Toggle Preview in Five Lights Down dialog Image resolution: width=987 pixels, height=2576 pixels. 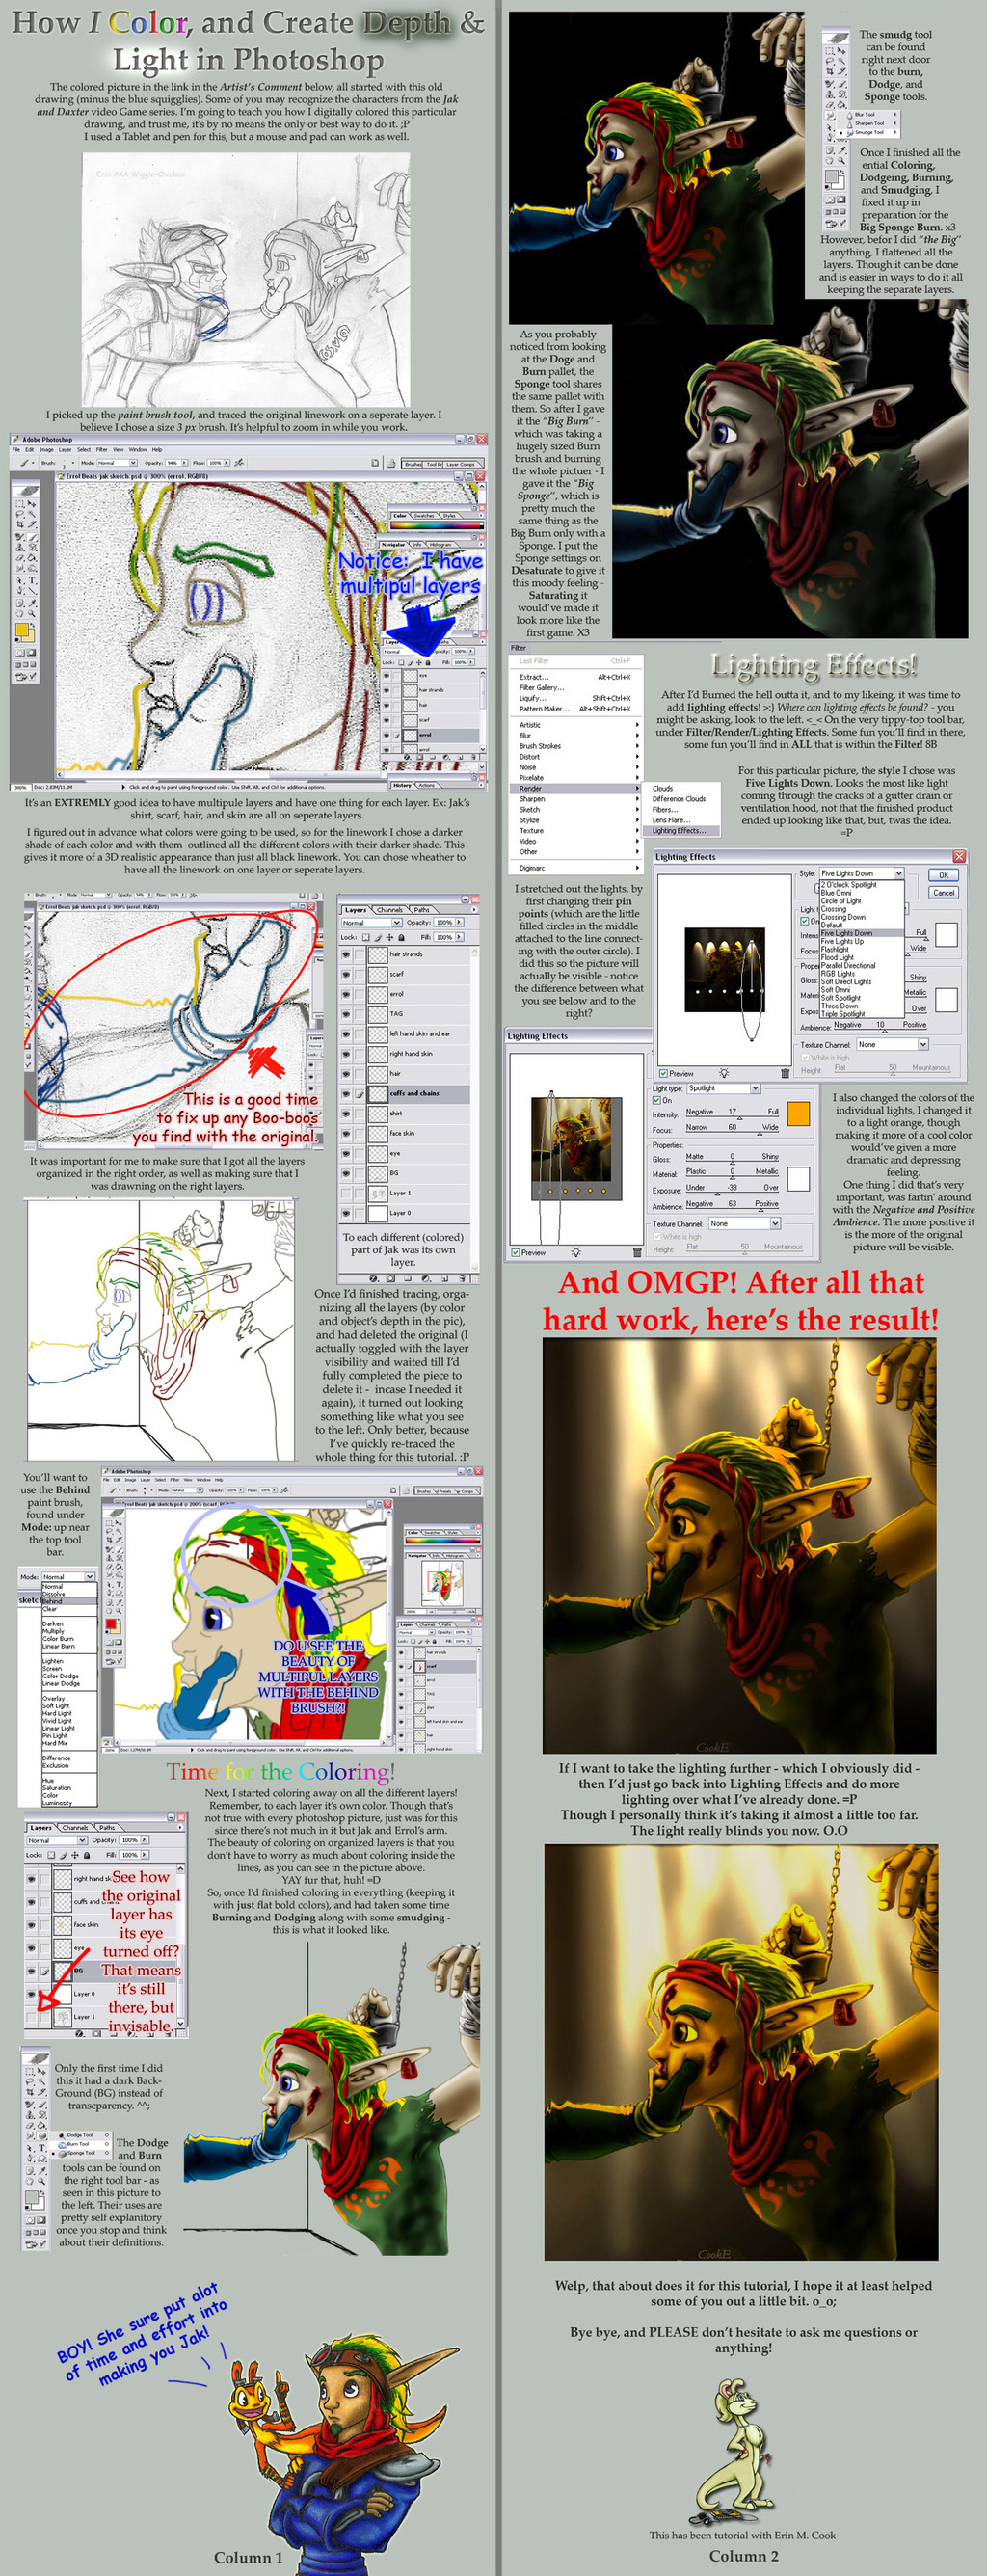click(x=664, y=1073)
